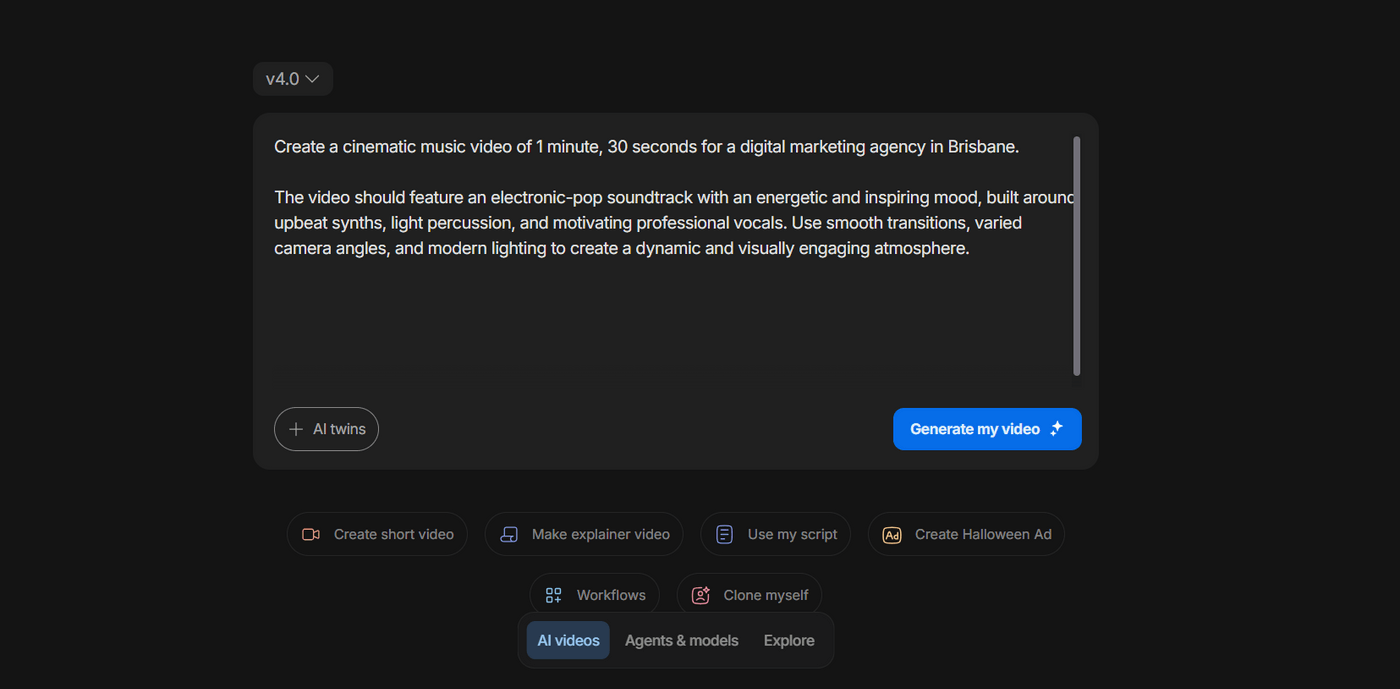Click the prompt box vertical scrollbar

(1077, 256)
